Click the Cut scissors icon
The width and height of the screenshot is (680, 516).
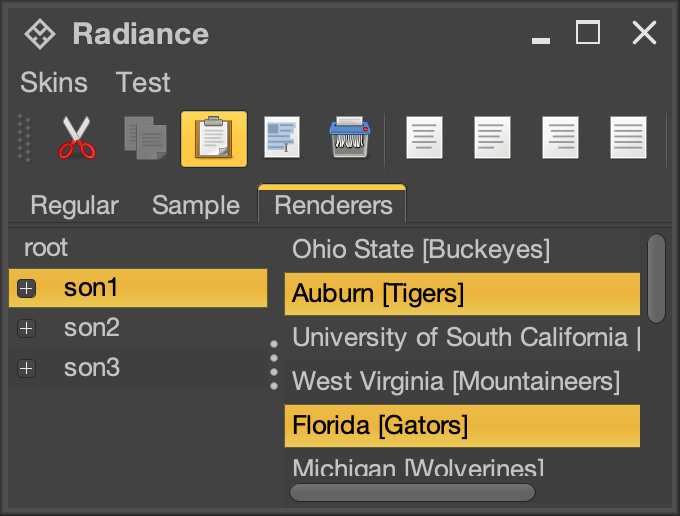[77, 138]
